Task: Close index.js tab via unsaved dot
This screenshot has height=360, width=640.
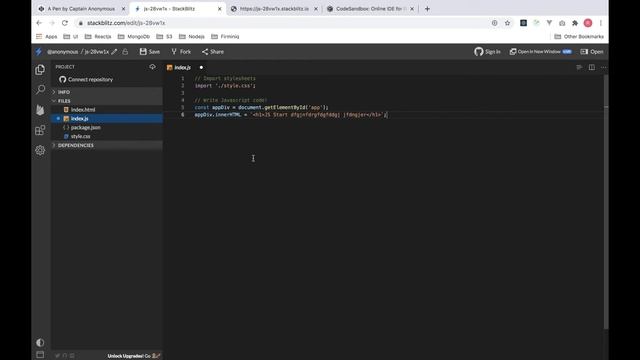Action: click(201, 68)
